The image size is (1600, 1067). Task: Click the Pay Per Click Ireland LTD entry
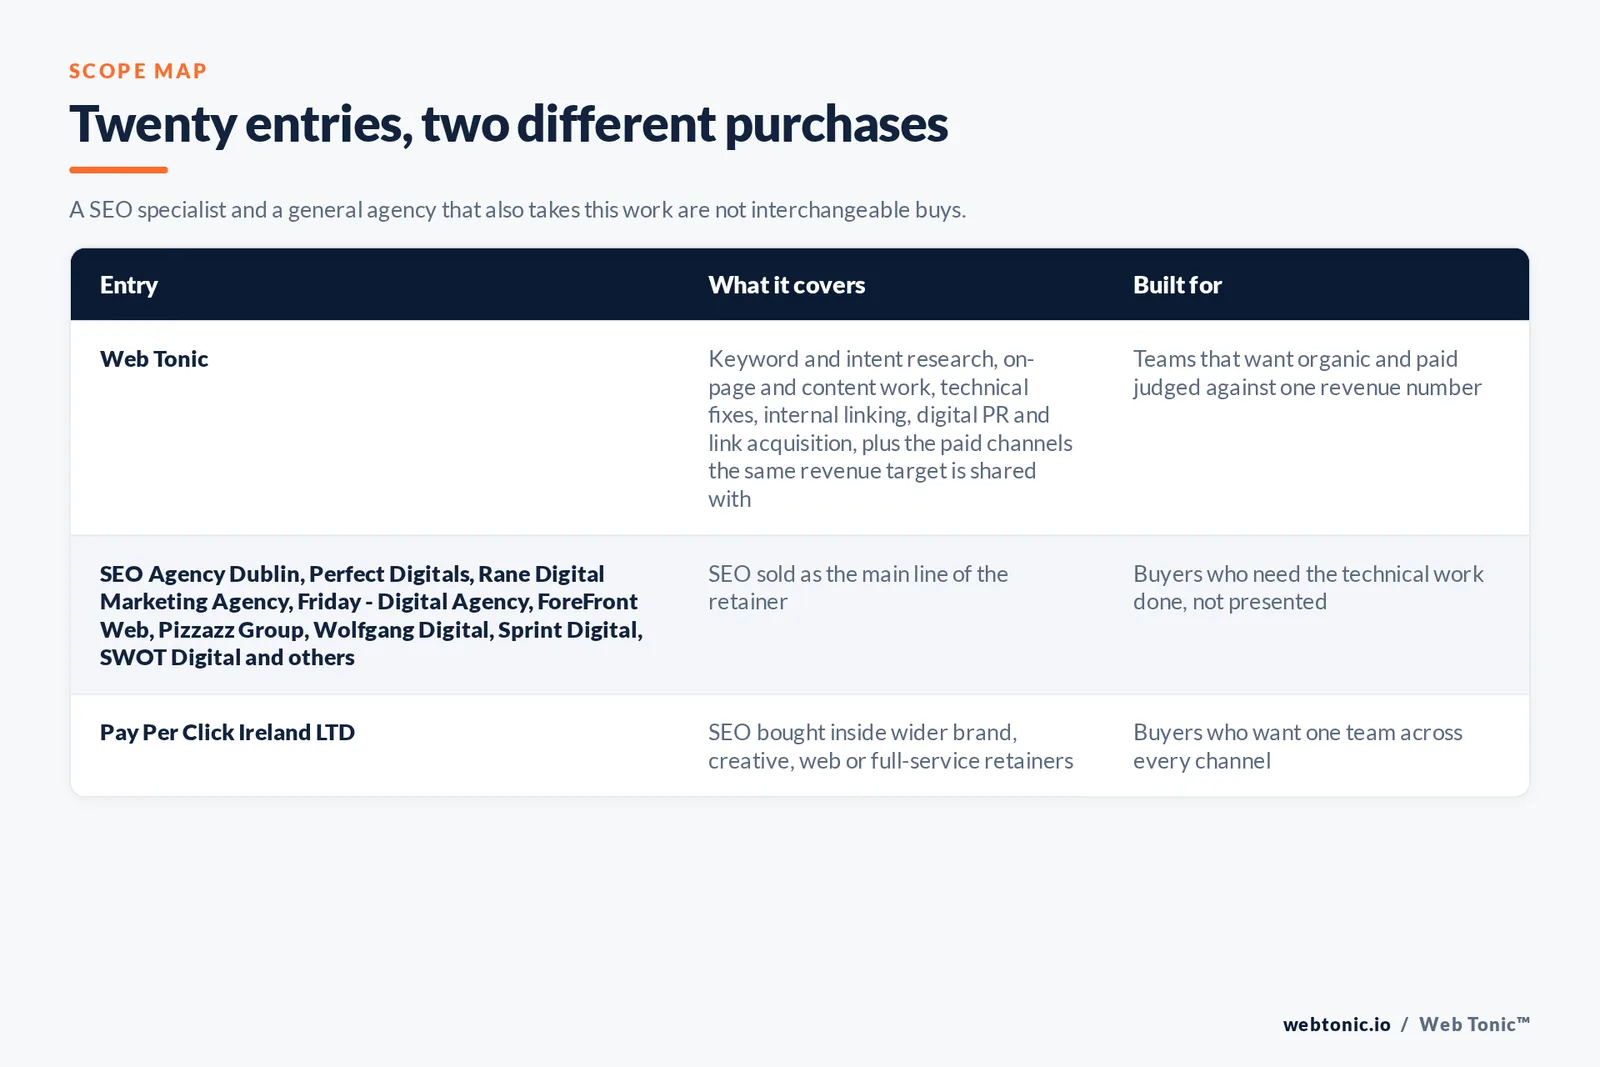(x=227, y=732)
